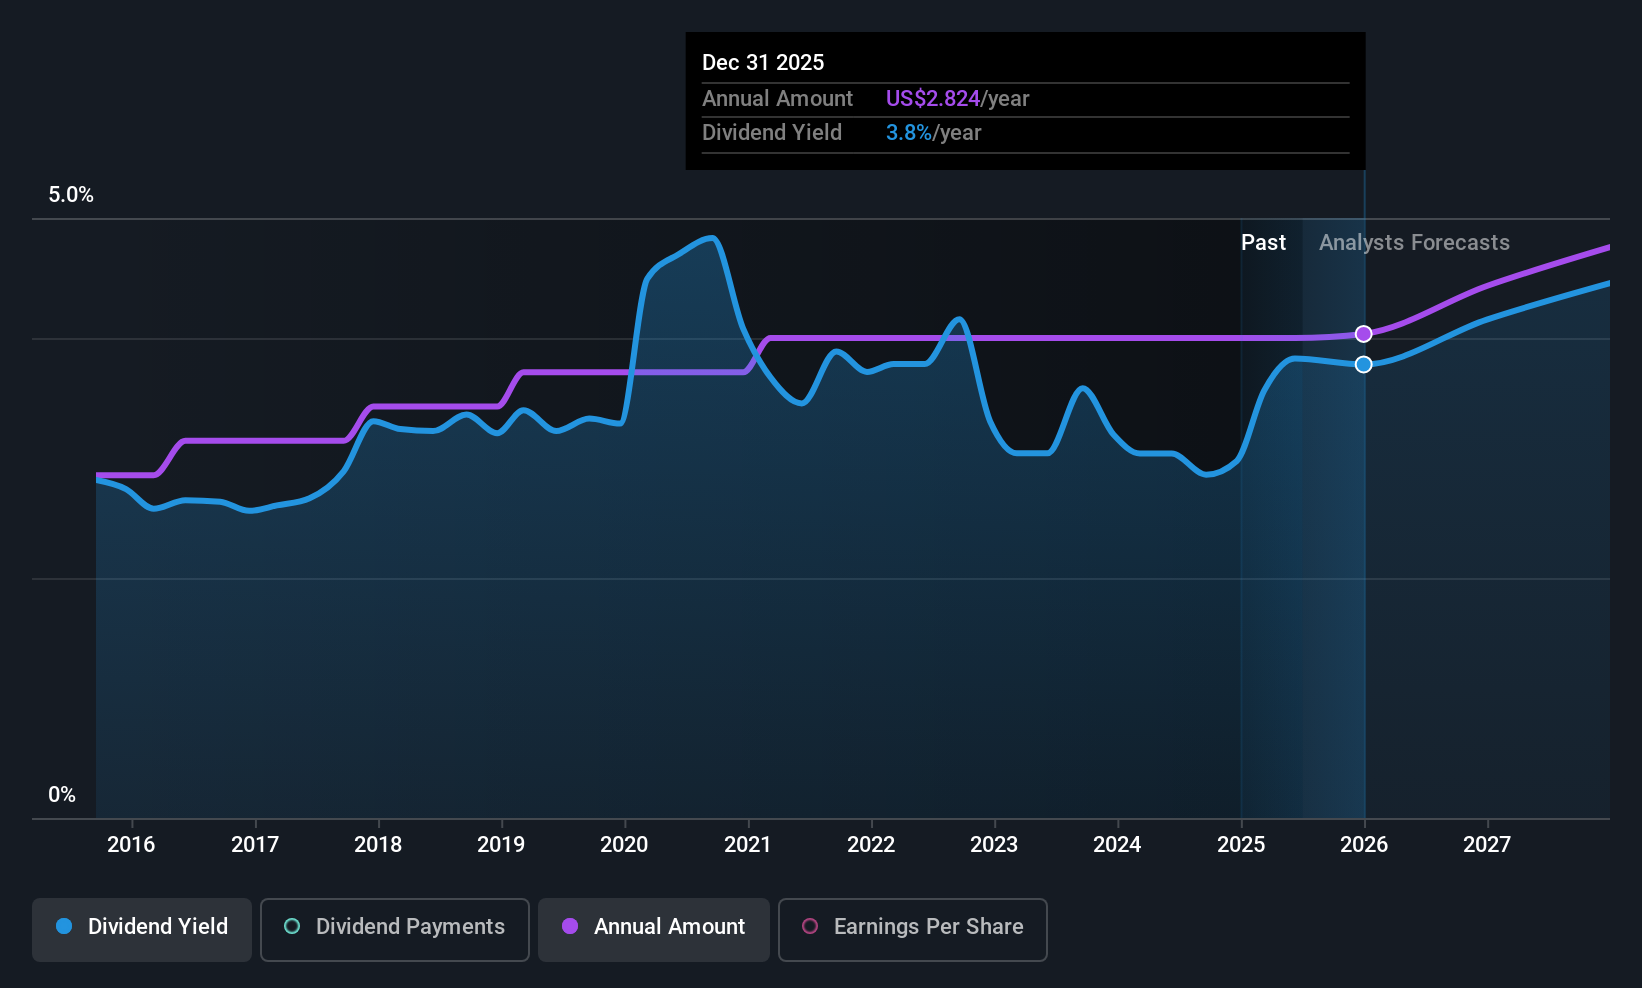Screen dimensions: 1642x988
Task: Click the Analysts Forecasts label
Action: 1414,242
